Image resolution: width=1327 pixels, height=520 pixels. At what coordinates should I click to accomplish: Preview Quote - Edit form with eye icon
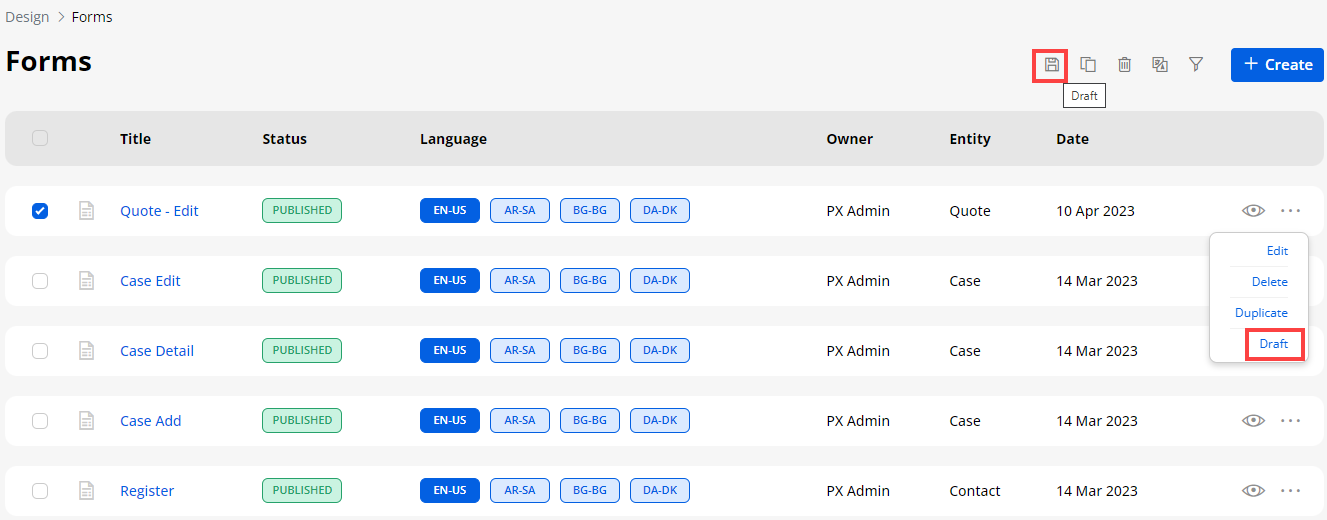pyautogui.click(x=1253, y=211)
